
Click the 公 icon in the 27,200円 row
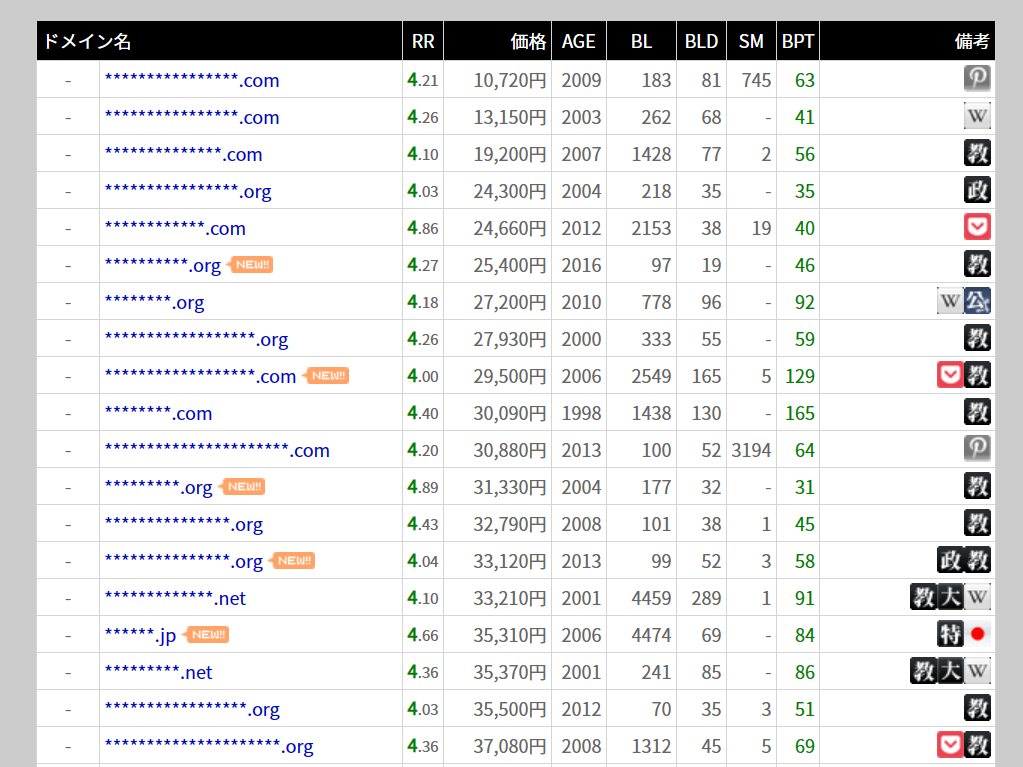[978, 301]
